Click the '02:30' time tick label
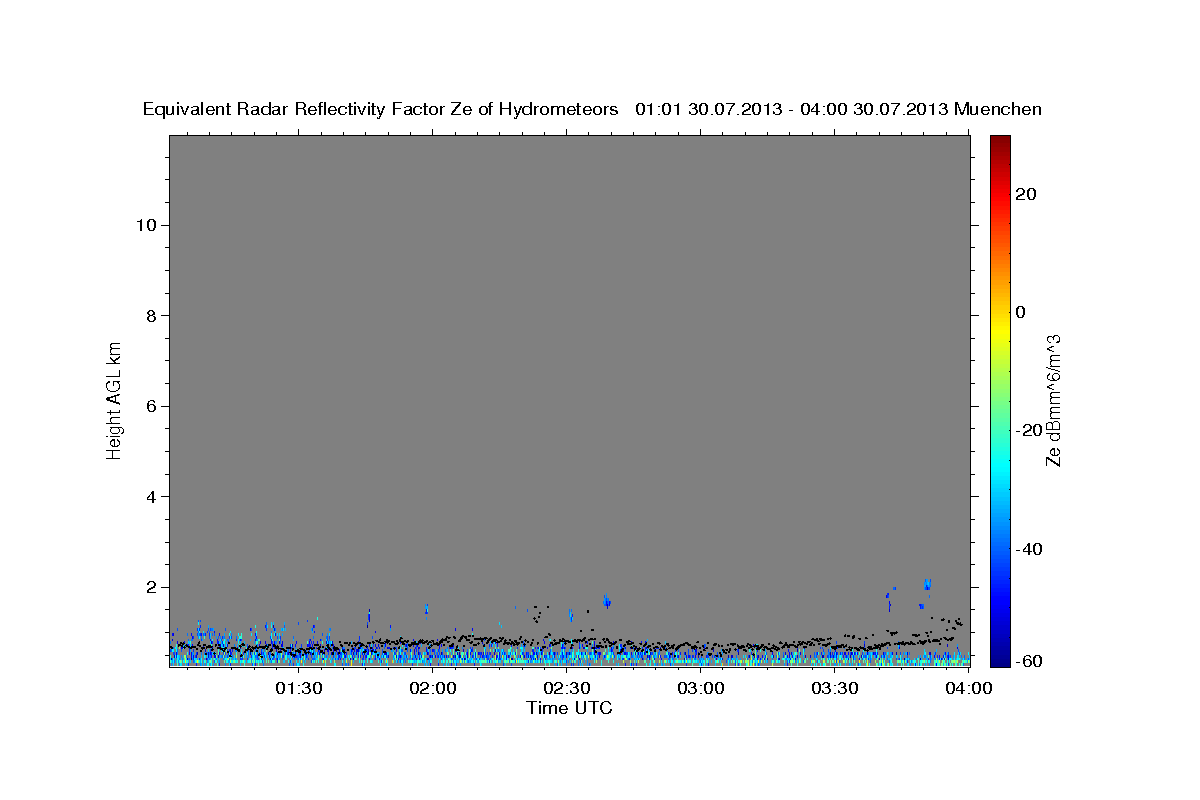The image size is (1200, 800). coord(567,688)
